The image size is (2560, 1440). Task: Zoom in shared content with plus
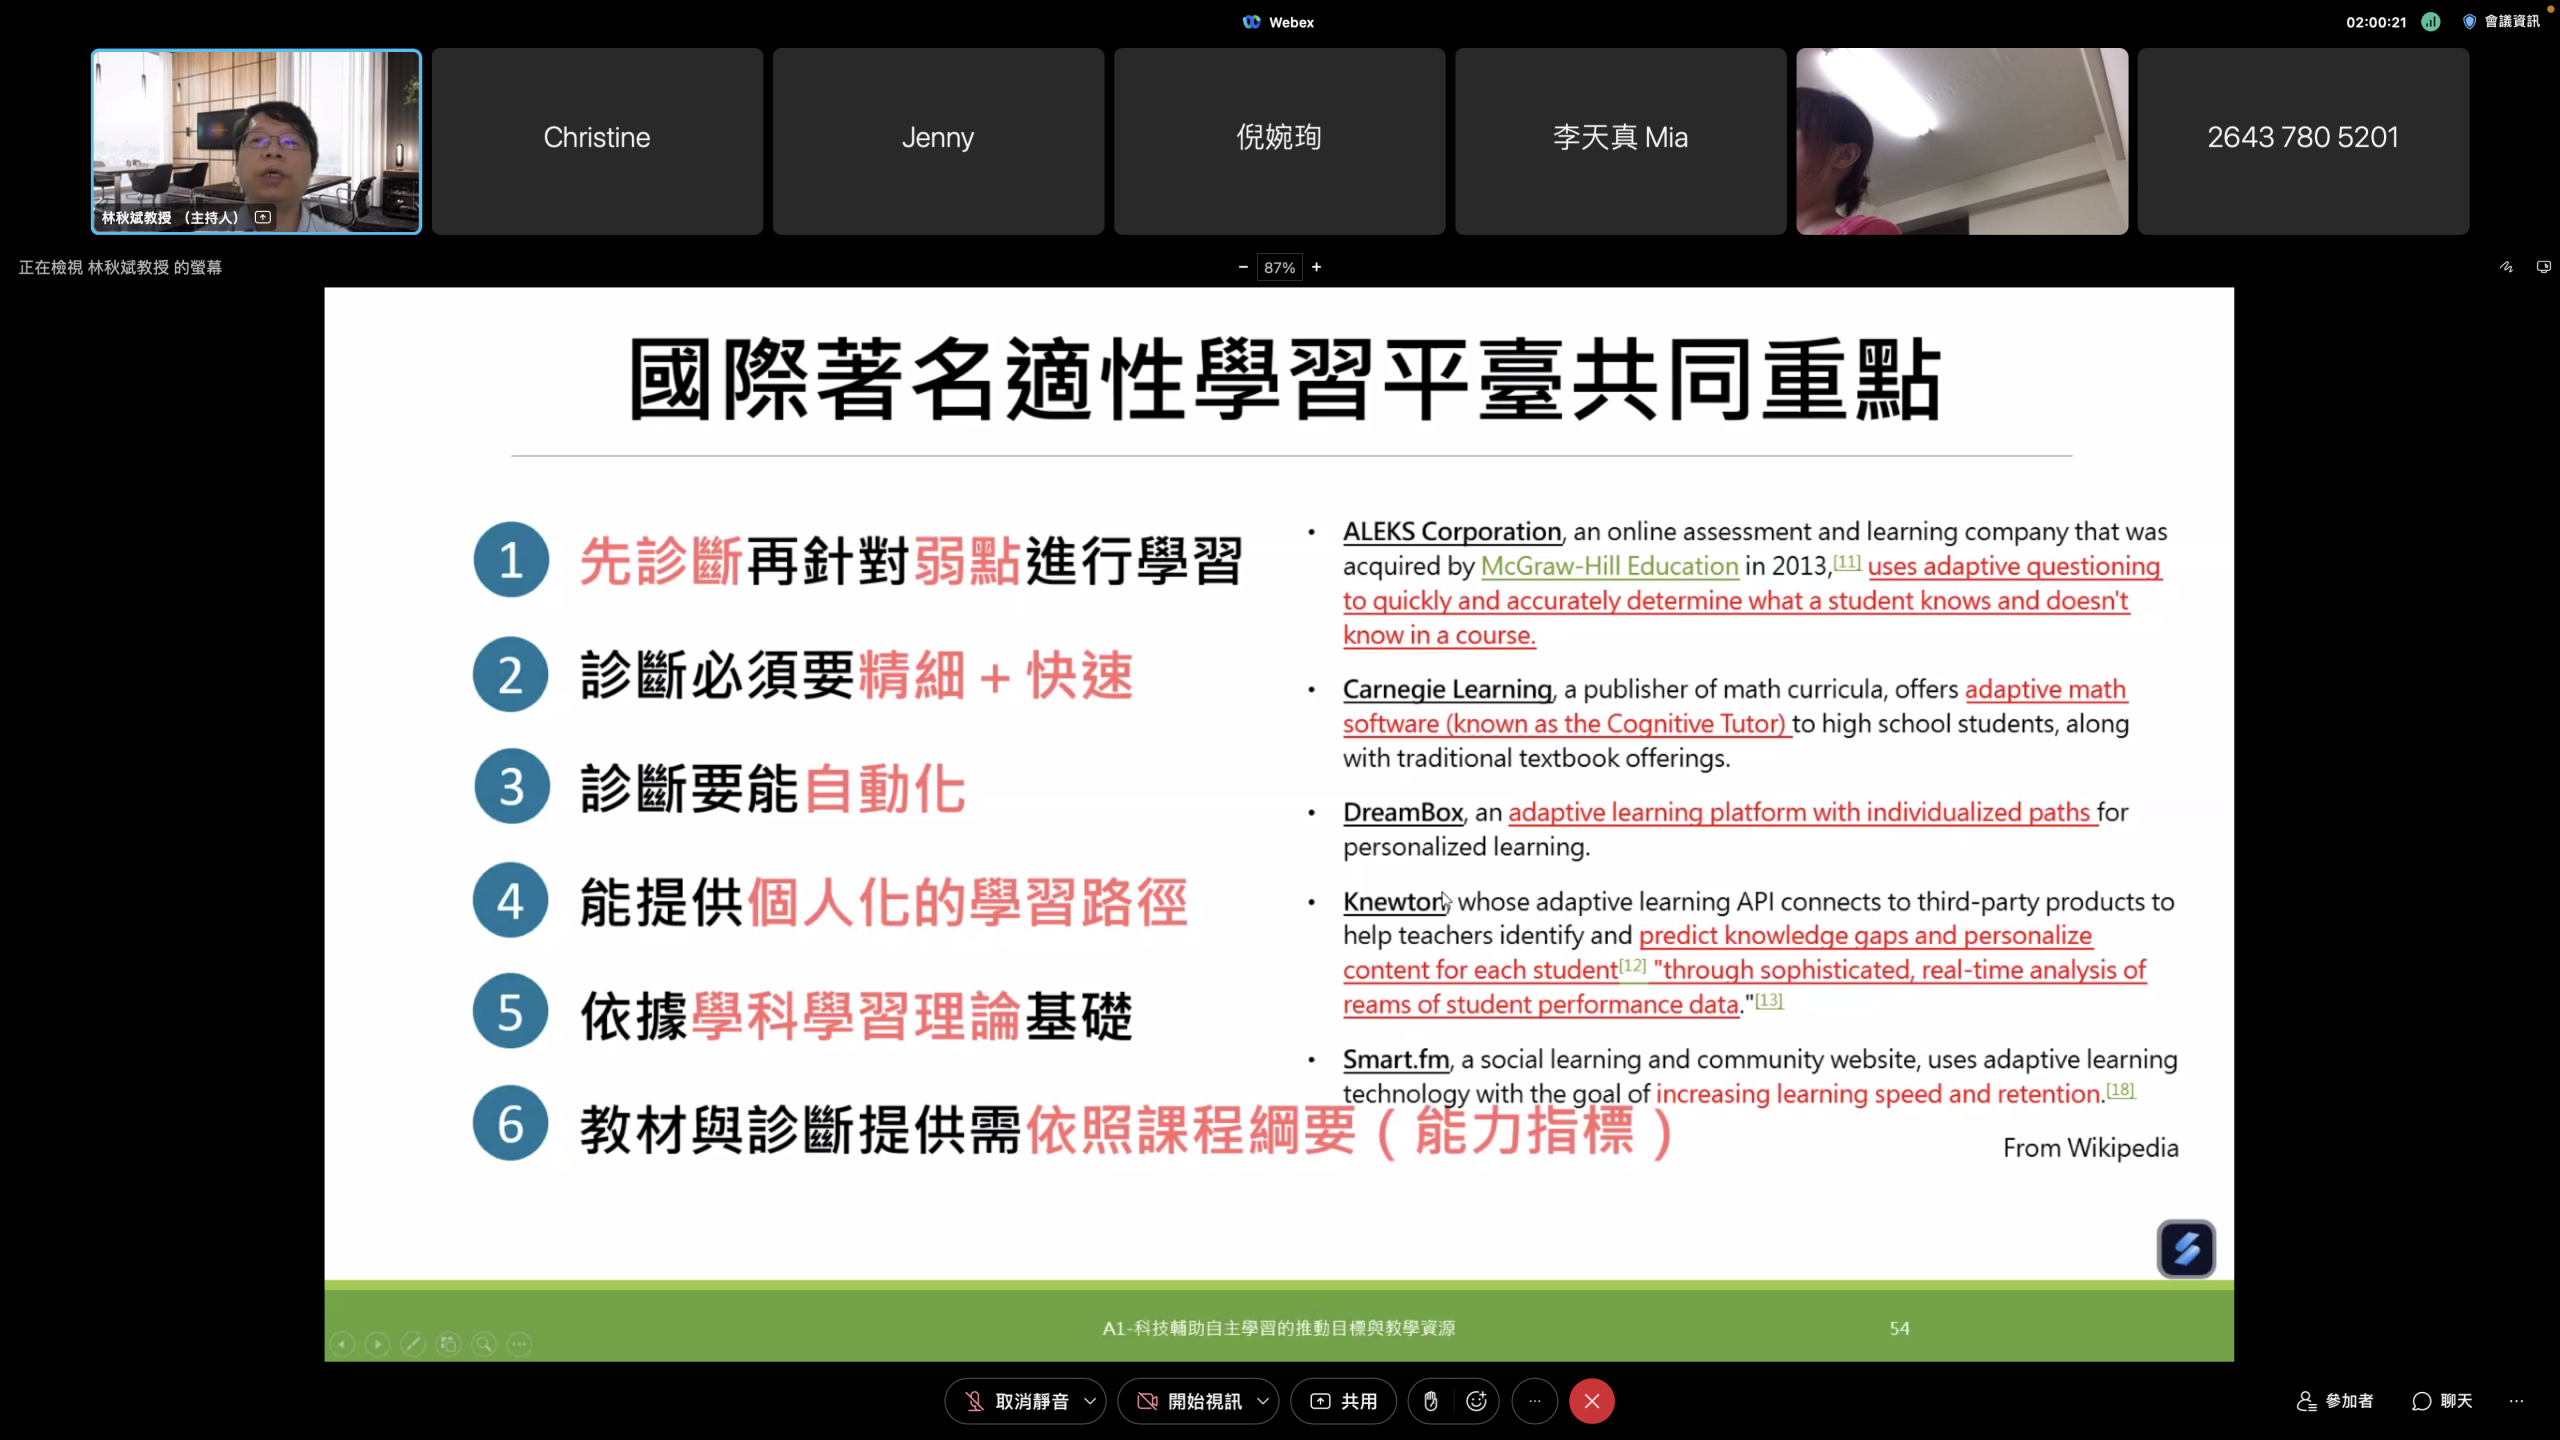point(1317,267)
